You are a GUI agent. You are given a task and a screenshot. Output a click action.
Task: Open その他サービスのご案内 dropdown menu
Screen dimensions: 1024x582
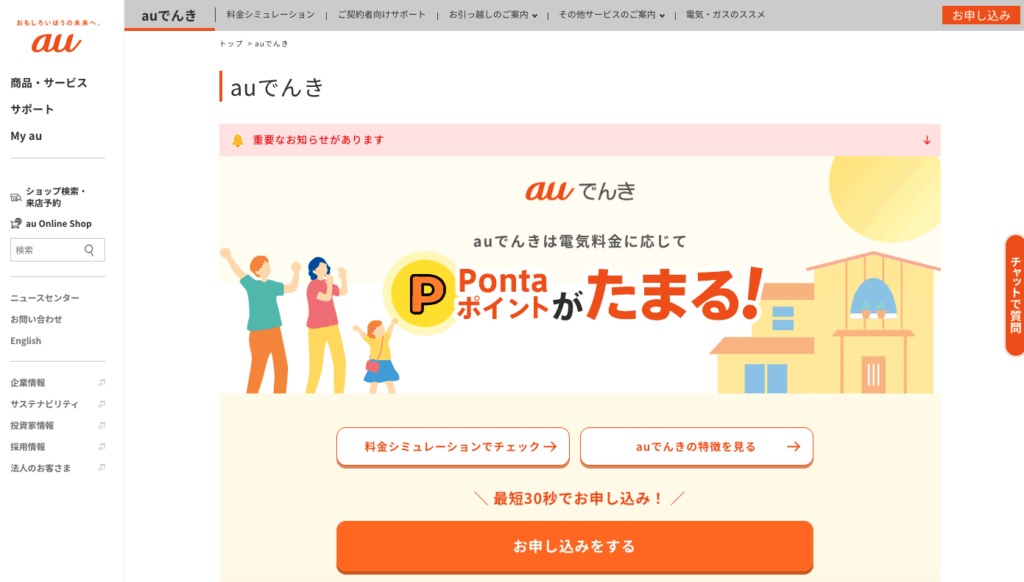click(611, 15)
